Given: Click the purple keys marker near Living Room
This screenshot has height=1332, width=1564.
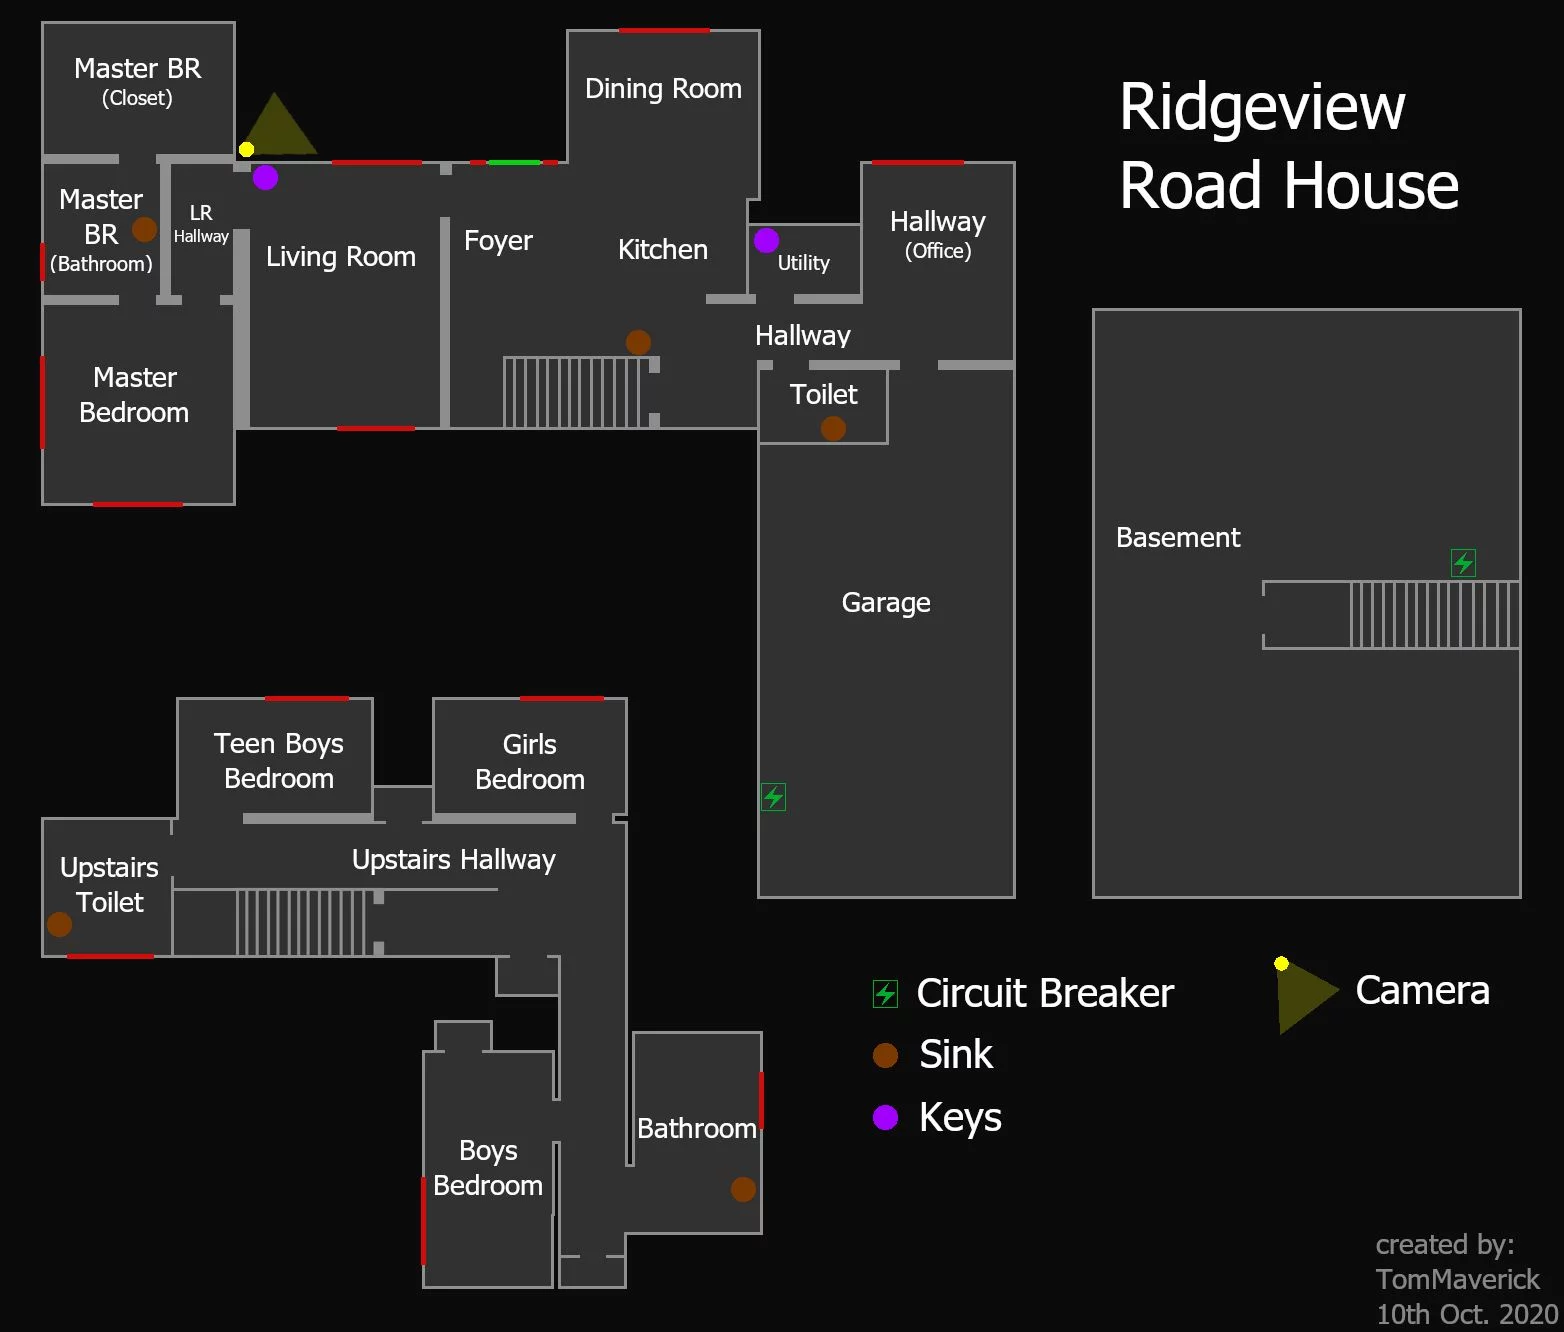Looking at the screenshot, I should click(x=265, y=177).
